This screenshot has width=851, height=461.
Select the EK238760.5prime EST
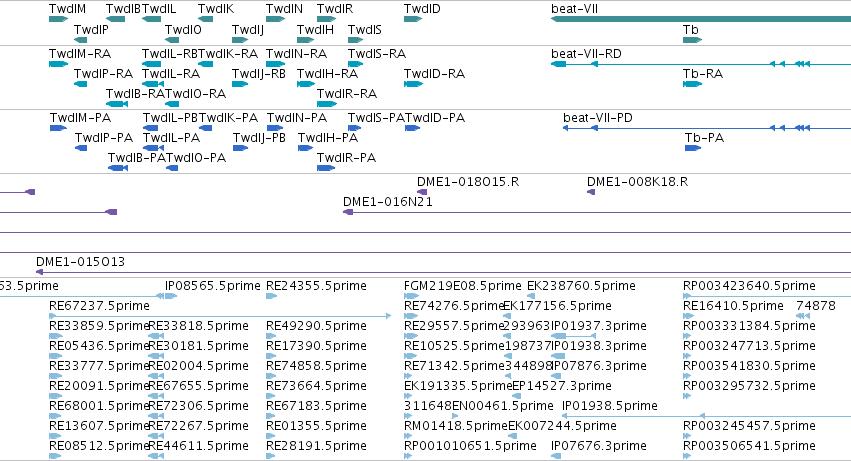tap(531, 296)
